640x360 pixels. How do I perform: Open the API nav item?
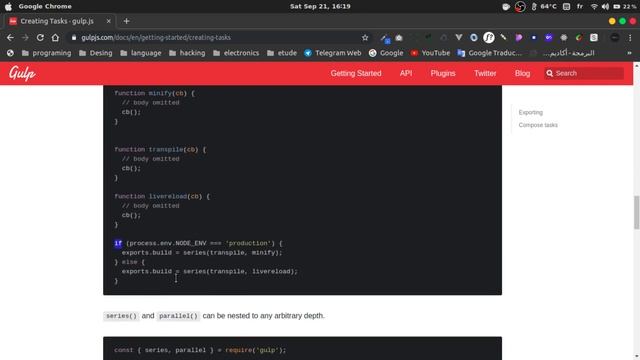pyautogui.click(x=406, y=73)
